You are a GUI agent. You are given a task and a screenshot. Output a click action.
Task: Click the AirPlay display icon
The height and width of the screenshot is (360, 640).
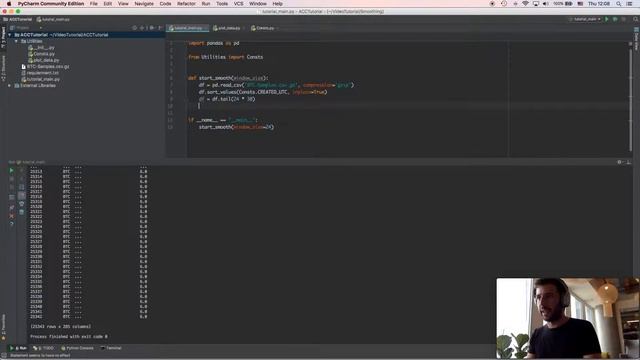(x=536, y=4)
